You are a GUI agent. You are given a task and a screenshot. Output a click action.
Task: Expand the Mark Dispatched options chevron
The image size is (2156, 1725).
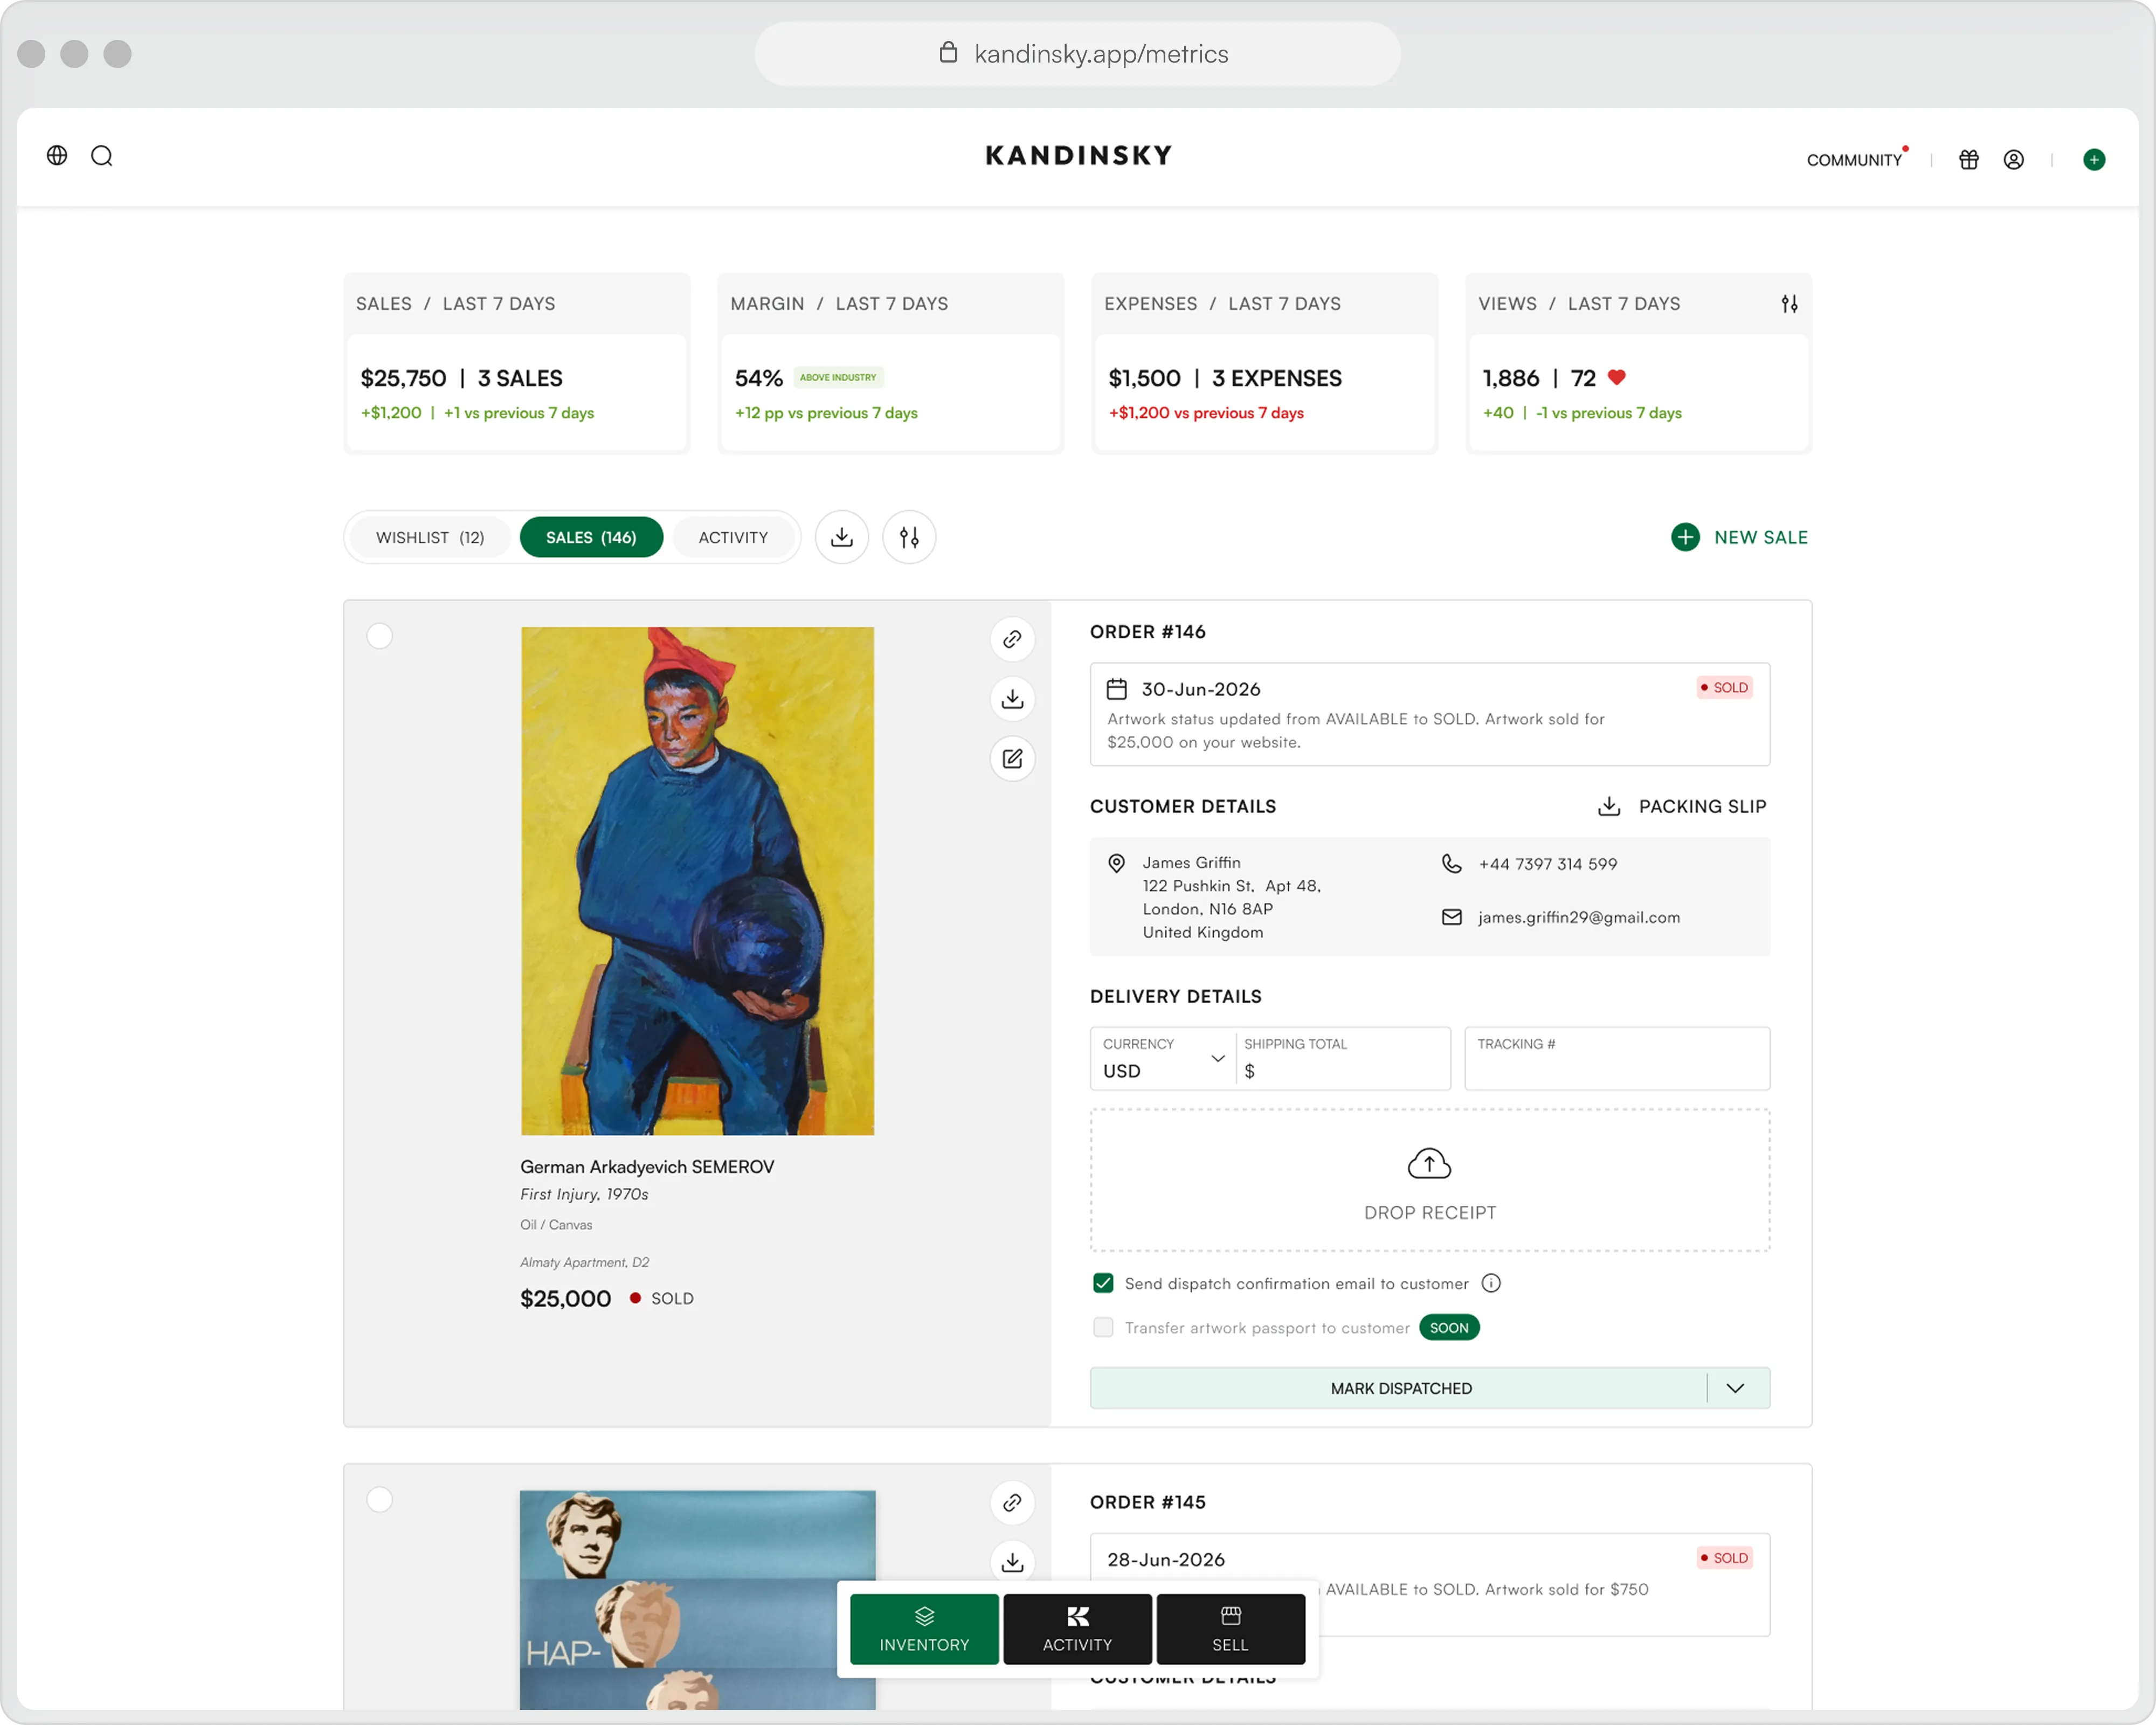[x=1735, y=1388]
